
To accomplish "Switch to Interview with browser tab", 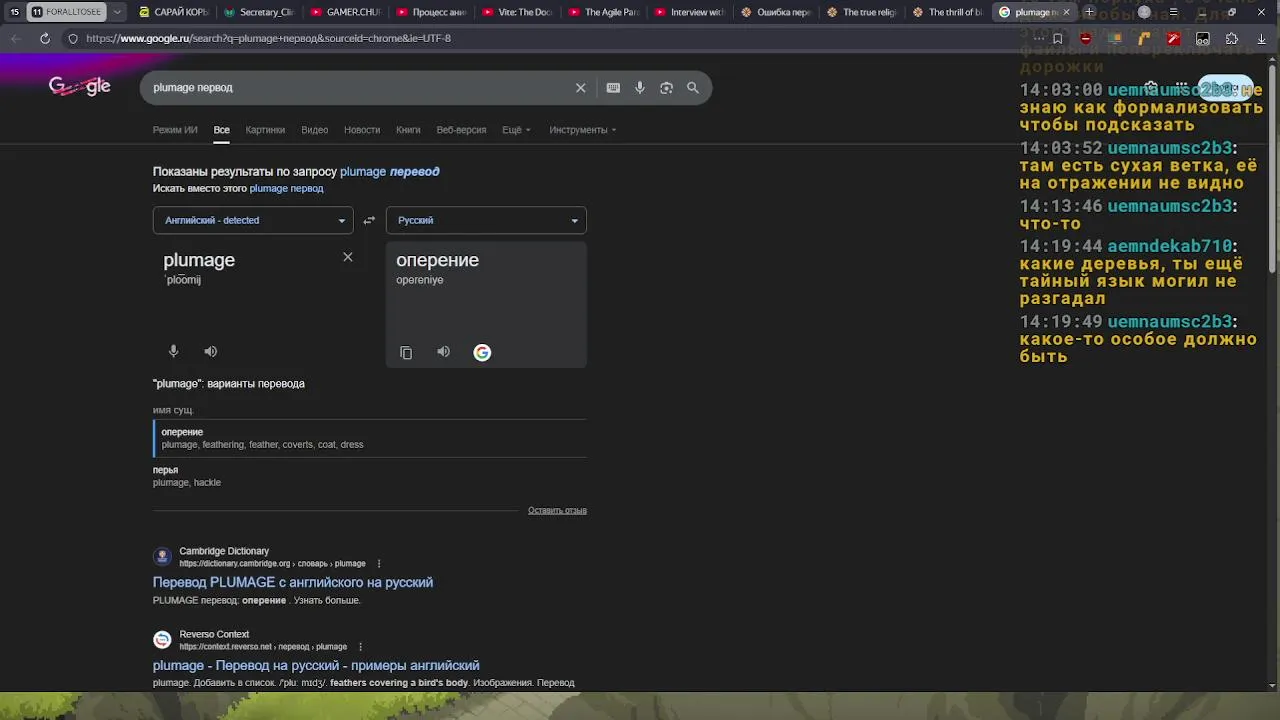I will 690,12.
